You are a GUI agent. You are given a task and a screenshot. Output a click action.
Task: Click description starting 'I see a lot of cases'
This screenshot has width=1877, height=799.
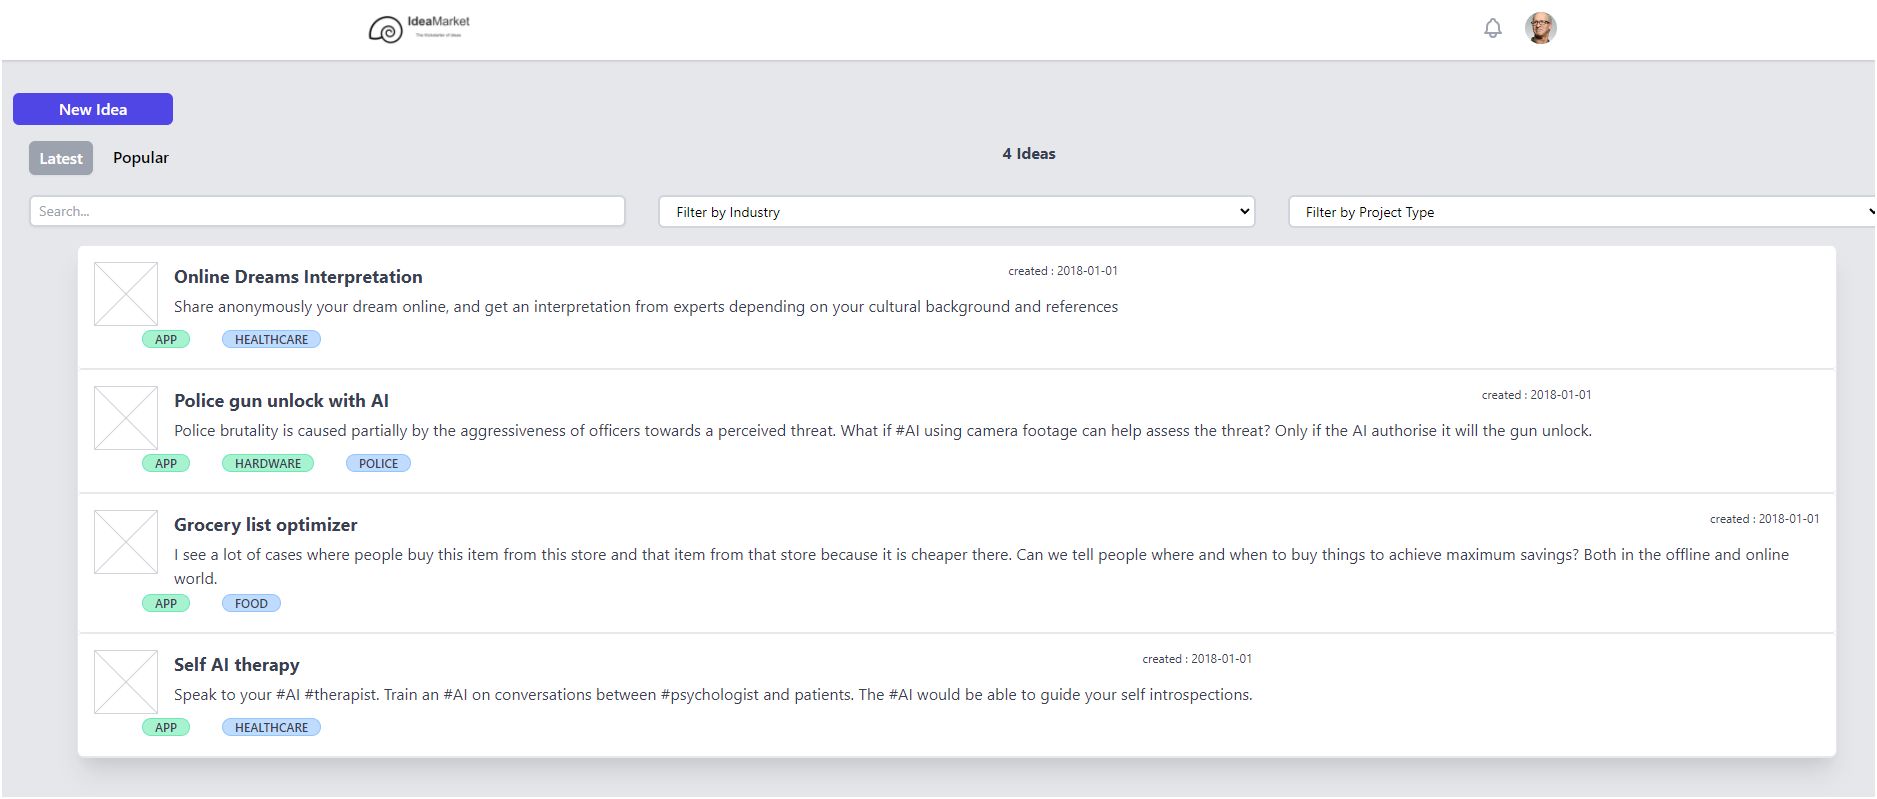[x=981, y=566]
